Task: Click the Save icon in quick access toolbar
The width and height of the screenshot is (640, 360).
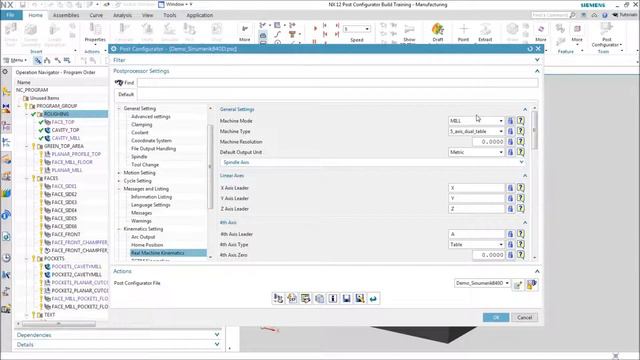Action: pyautogui.click(x=23, y=5)
